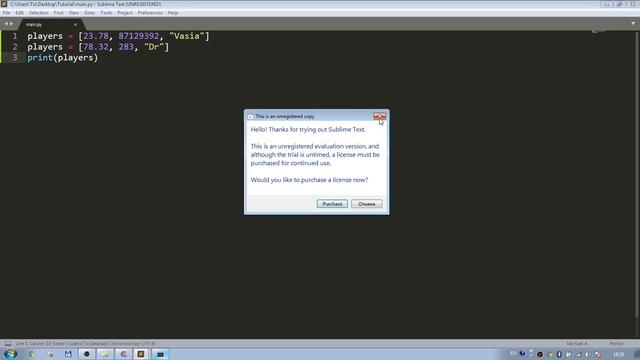The width and height of the screenshot is (640, 360).
Task: Open the View menu
Action: click(74, 13)
